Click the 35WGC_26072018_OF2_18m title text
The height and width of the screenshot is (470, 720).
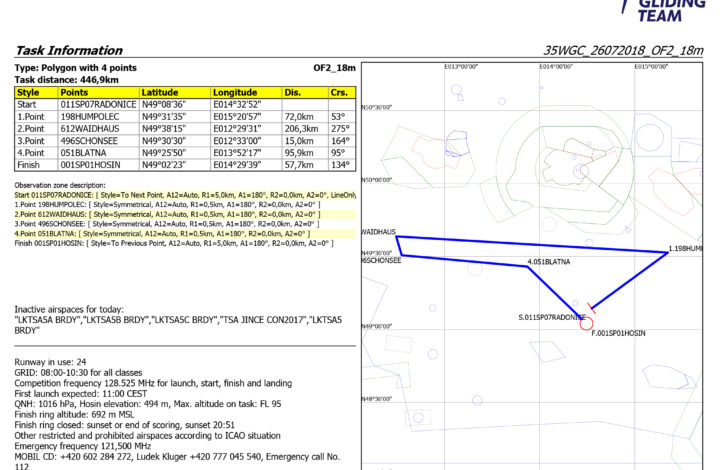point(623,51)
